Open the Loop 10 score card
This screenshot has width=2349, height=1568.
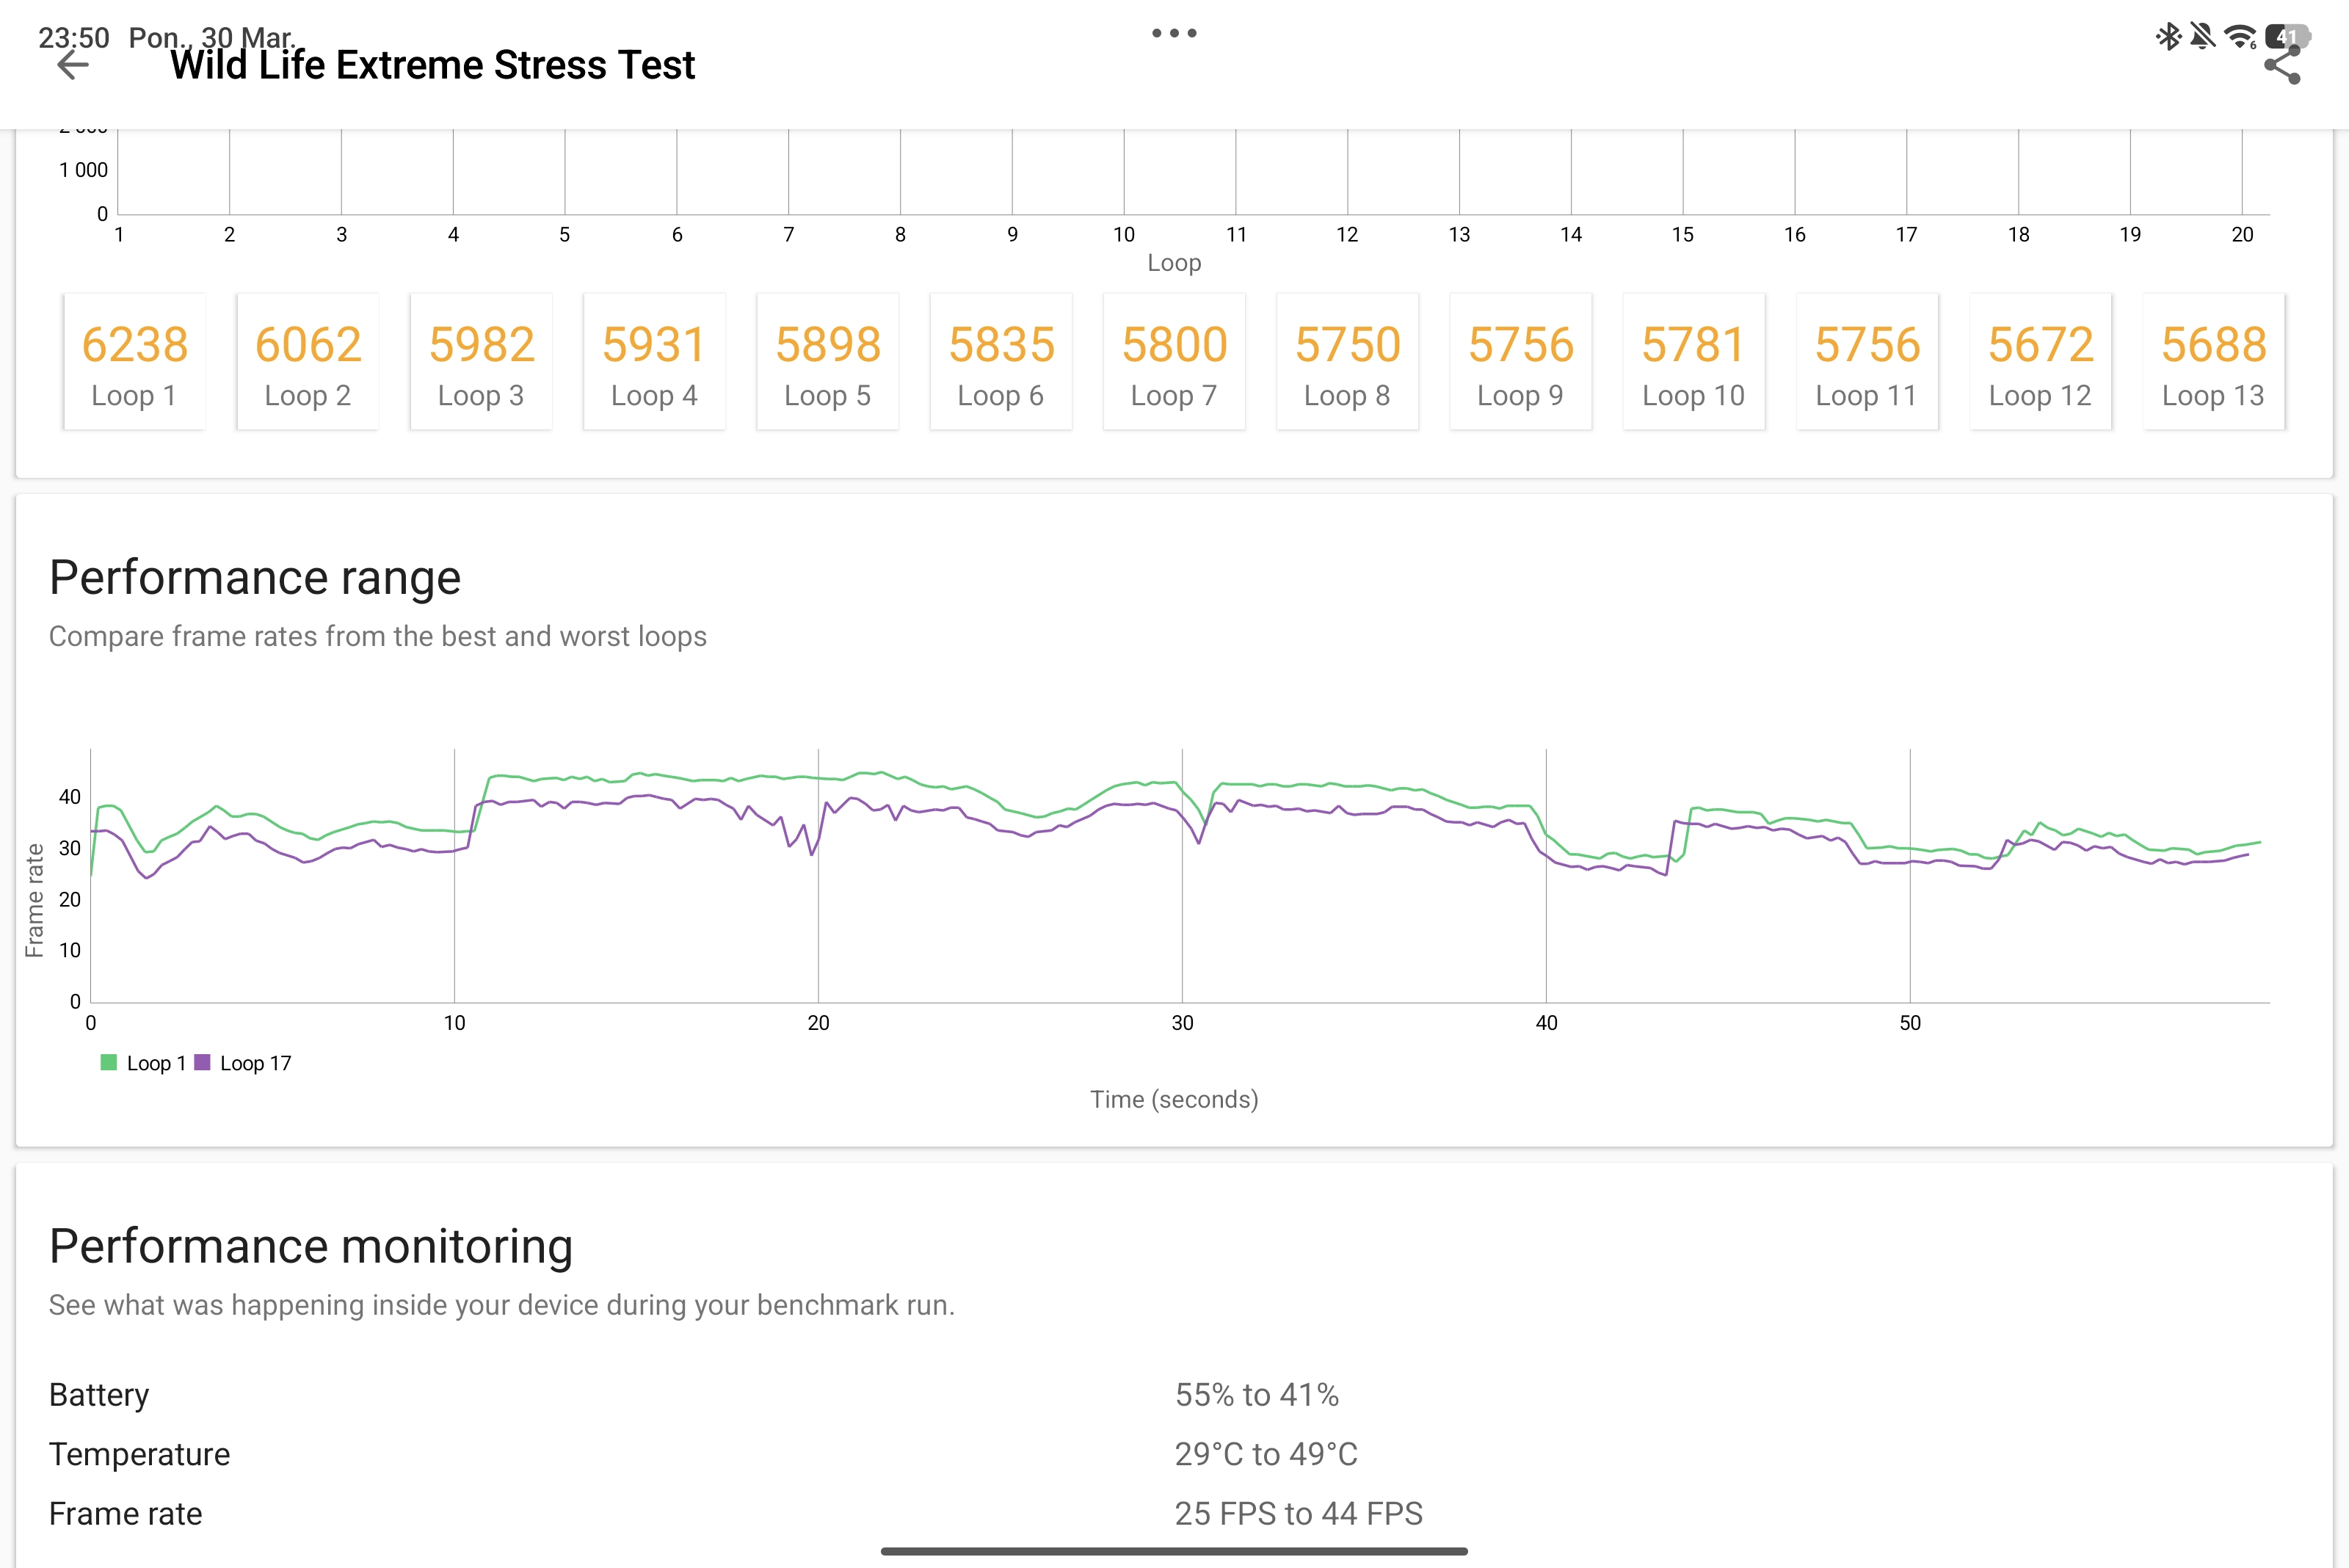coord(1693,362)
